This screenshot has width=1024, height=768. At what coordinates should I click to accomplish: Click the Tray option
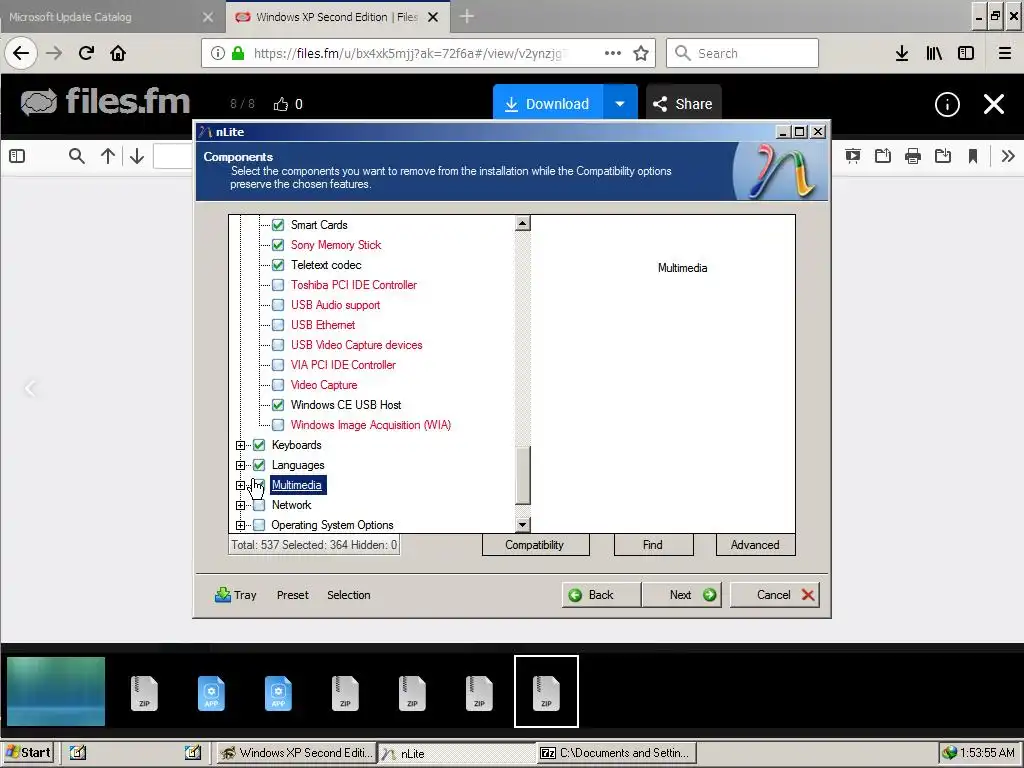pos(236,595)
